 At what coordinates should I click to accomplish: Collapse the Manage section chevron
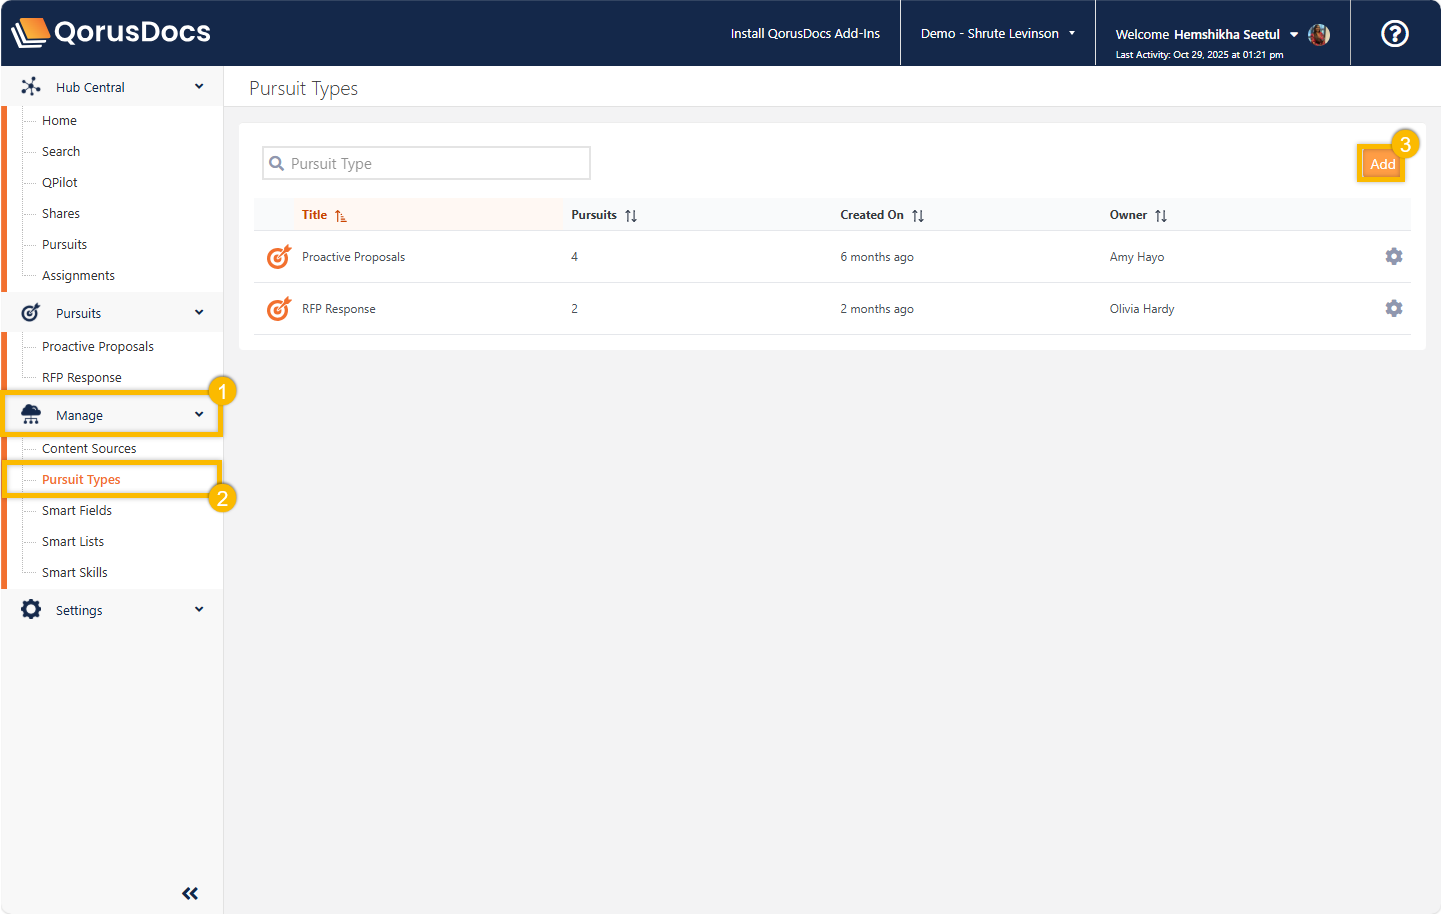(199, 415)
